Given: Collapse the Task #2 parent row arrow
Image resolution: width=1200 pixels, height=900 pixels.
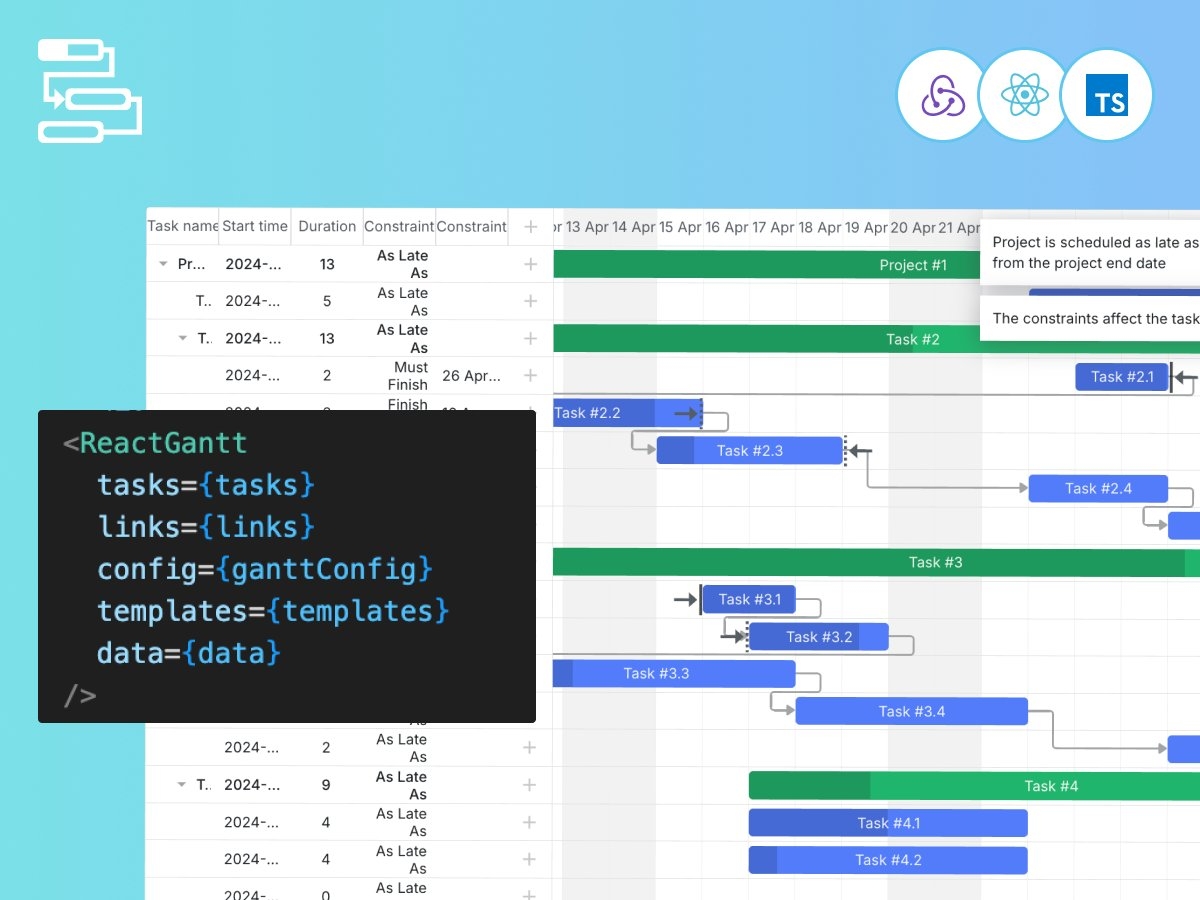Looking at the screenshot, I should point(182,338).
